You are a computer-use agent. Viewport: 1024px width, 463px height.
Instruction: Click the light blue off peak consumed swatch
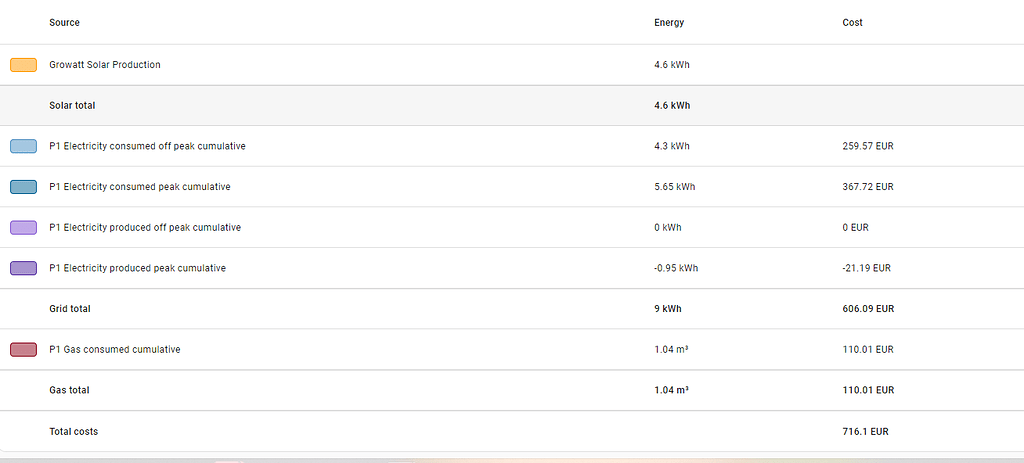click(x=23, y=146)
